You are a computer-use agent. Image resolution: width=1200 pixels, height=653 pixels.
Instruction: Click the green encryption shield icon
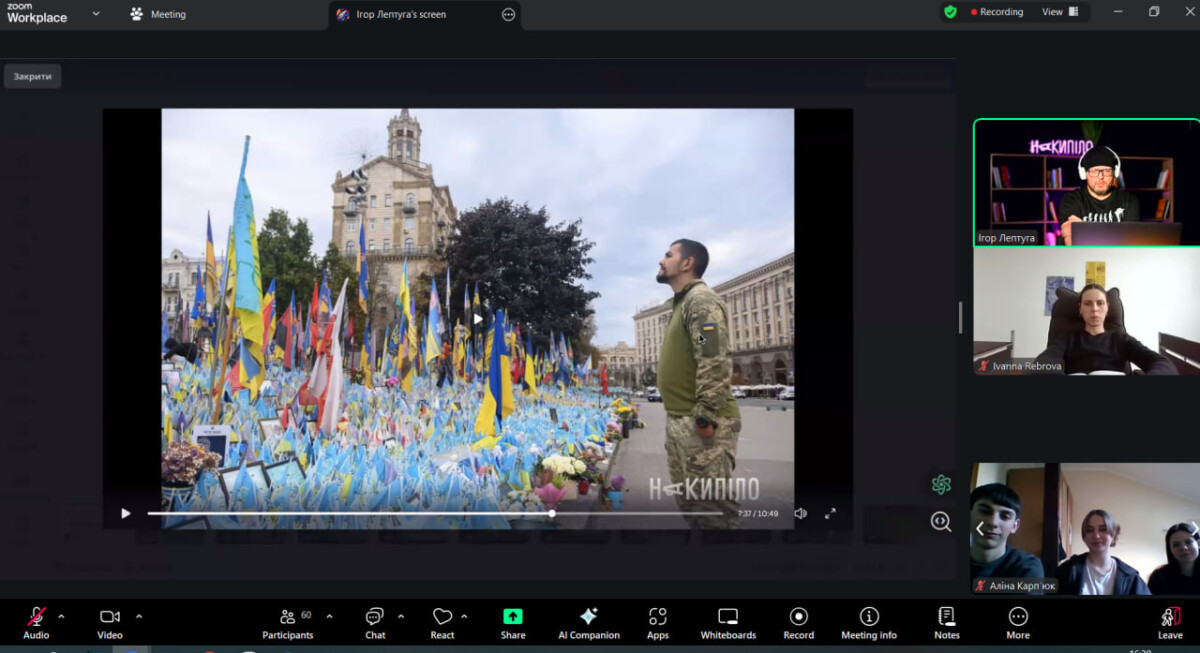(x=950, y=12)
